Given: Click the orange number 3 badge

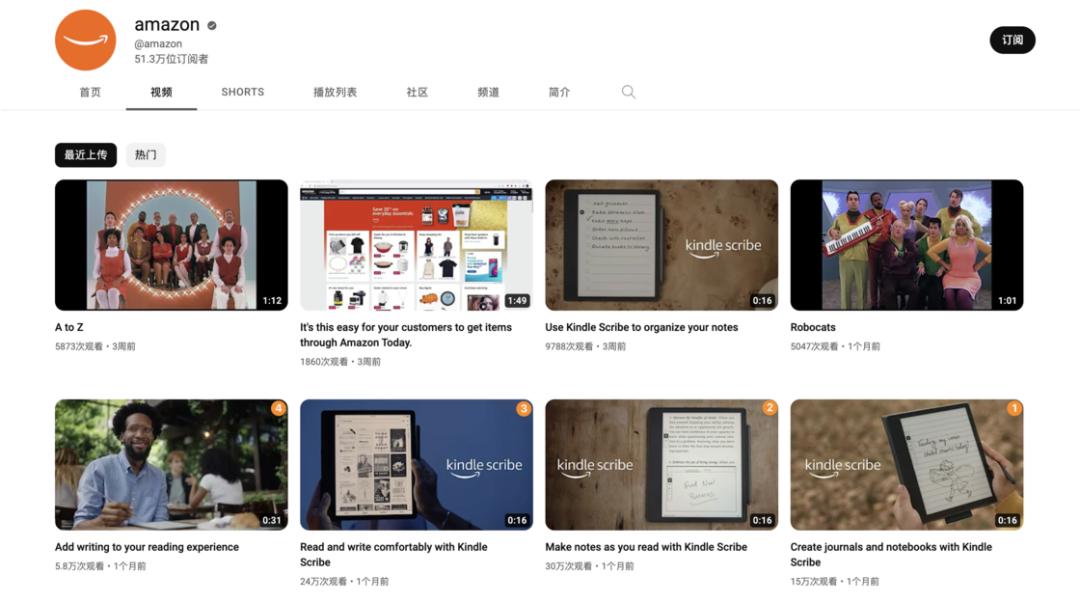Looking at the screenshot, I should 523,408.
